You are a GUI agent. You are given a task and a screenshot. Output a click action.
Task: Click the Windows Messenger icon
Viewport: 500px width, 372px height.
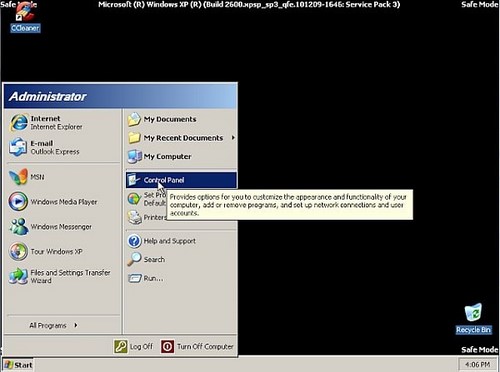19,227
